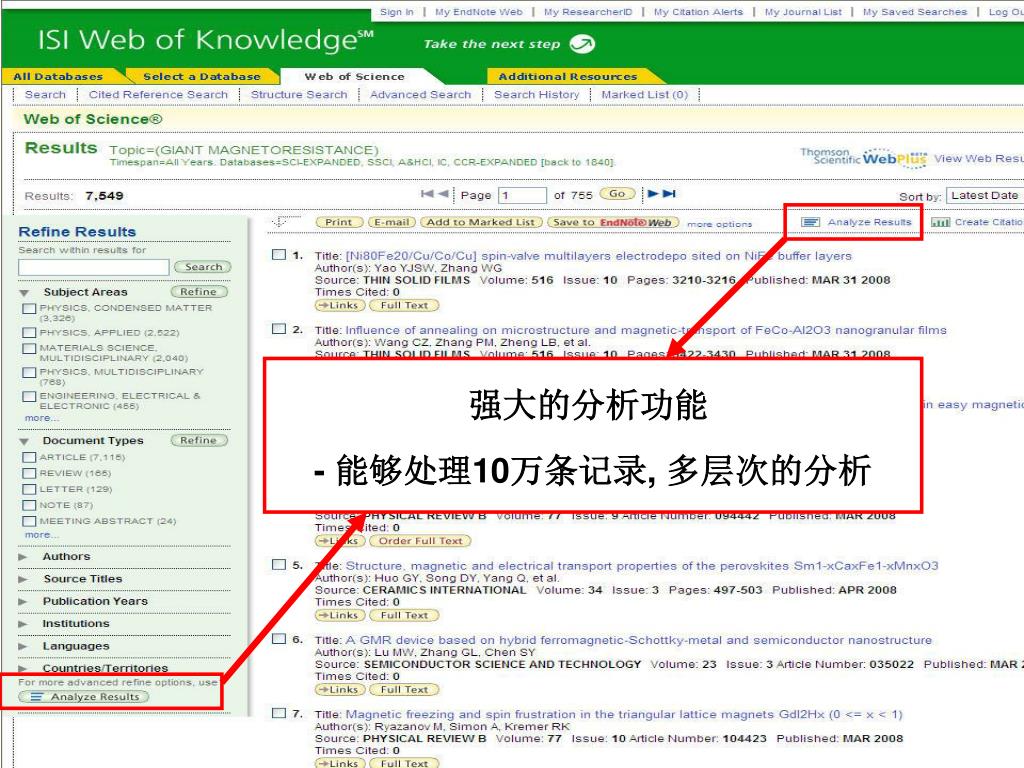This screenshot has height=768, width=1024.
Task: Open the Web of Science tab
Action: tap(355, 76)
